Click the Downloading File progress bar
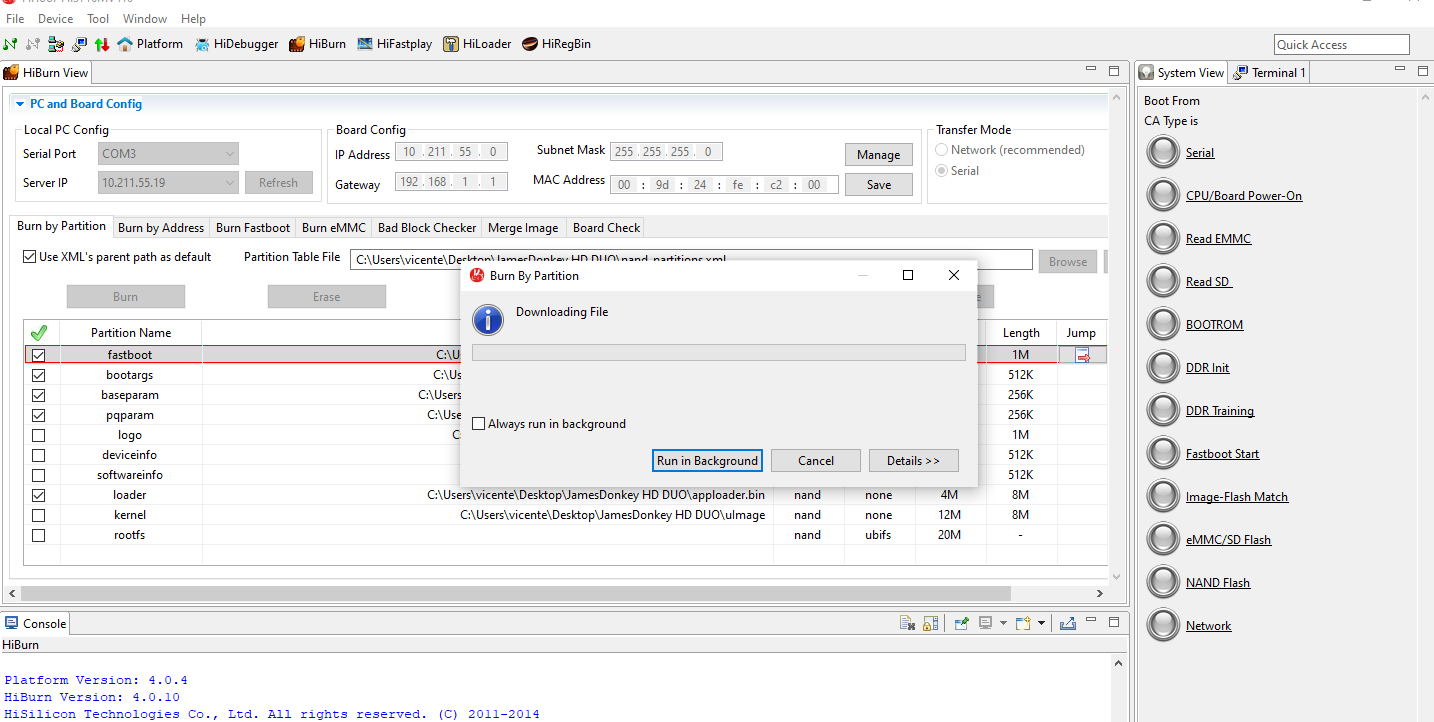The image size is (1434, 722). click(x=718, y=353)
